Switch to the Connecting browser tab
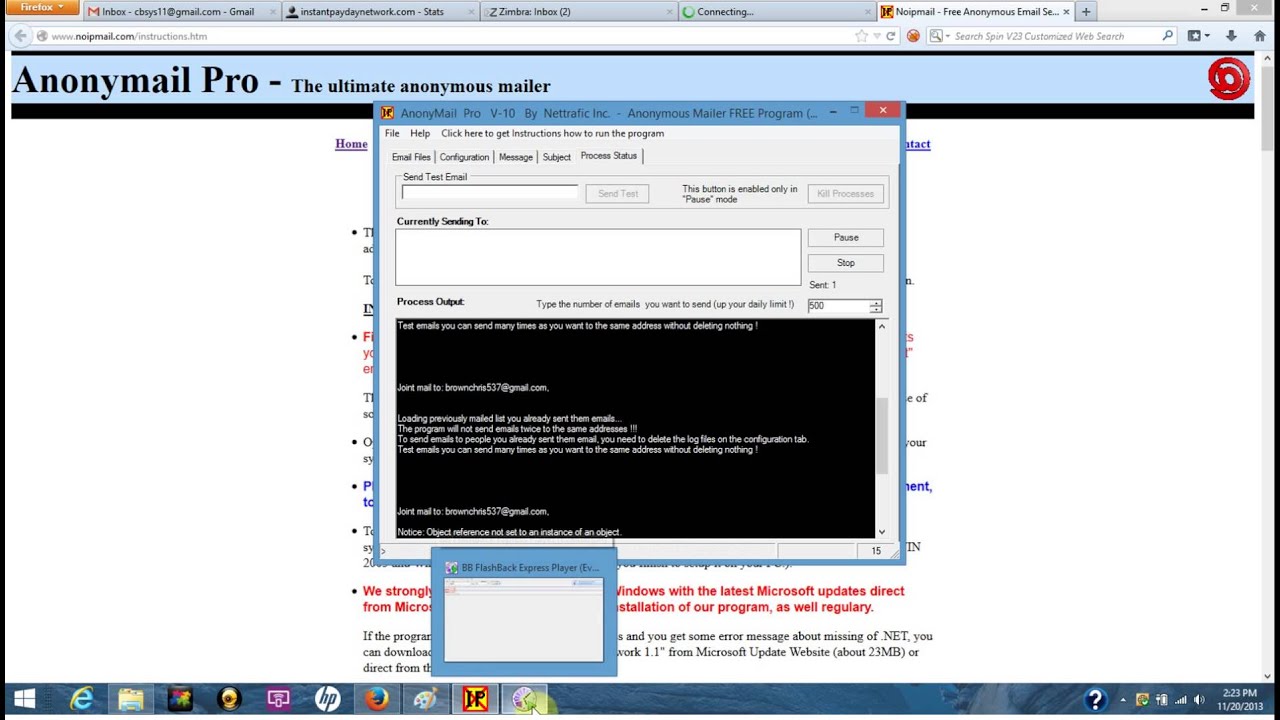Image resolution: width=1280 pixels, height=720 pixels. [775, 12]
